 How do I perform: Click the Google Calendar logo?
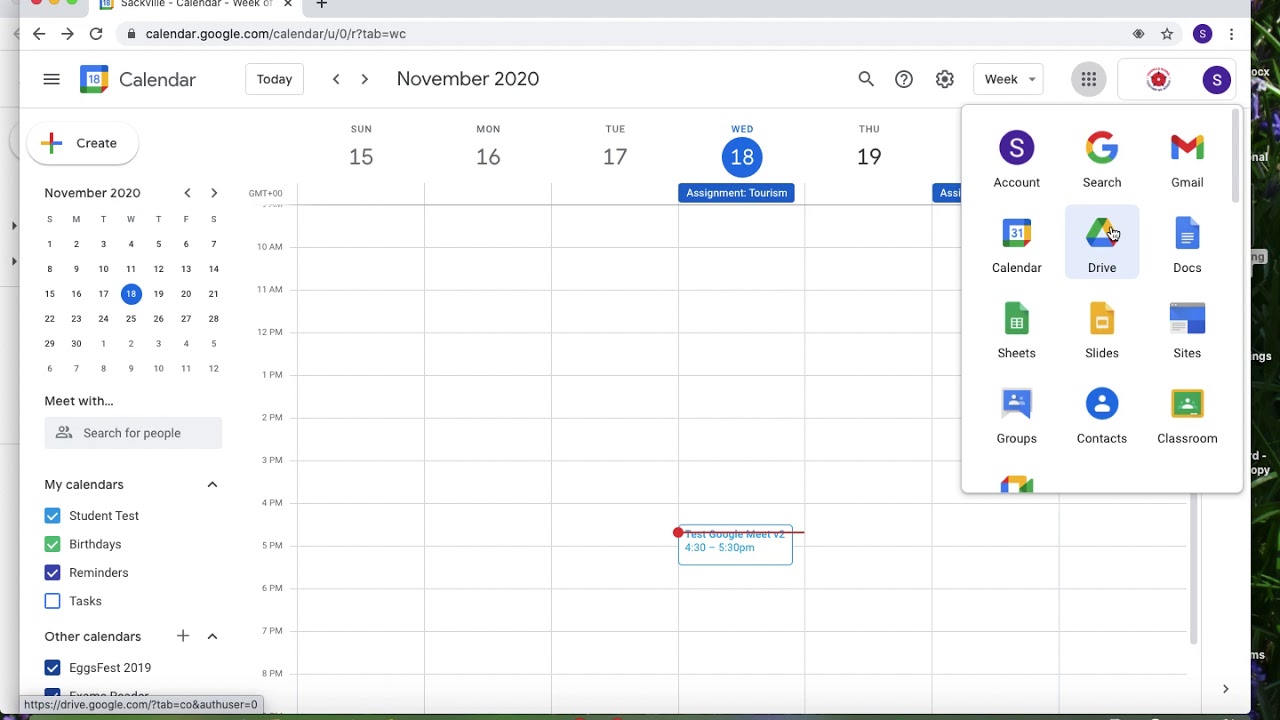point(94,79)
